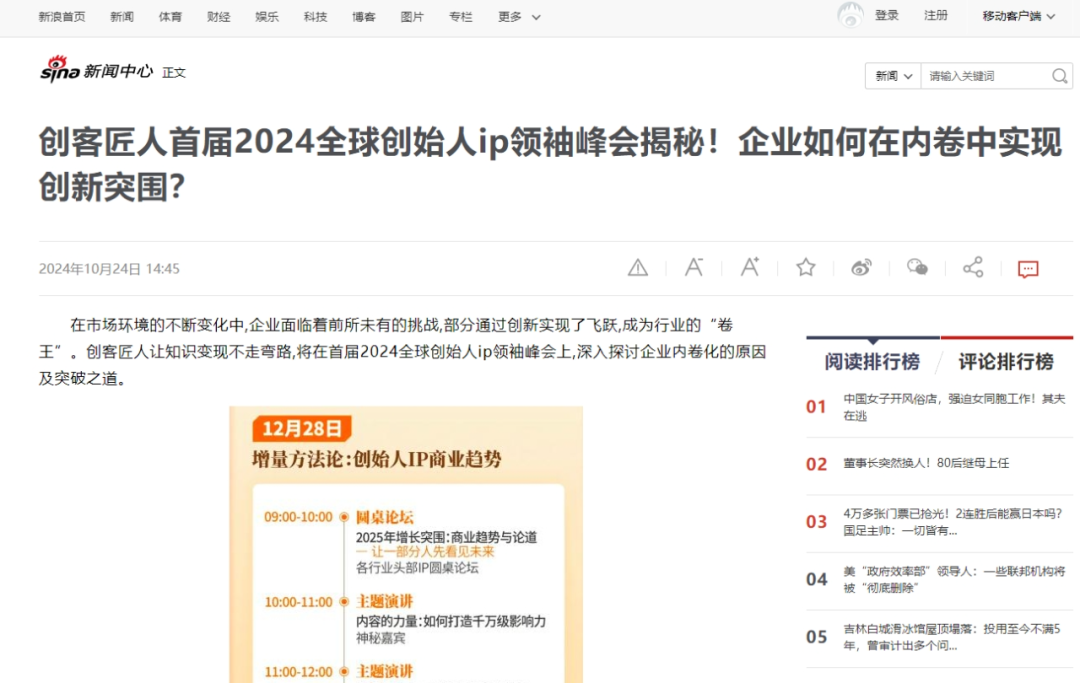Open ranked article 05 吉林白城滑冰馆
This screenshot has height=683, width=1080.
click(951, 637)
